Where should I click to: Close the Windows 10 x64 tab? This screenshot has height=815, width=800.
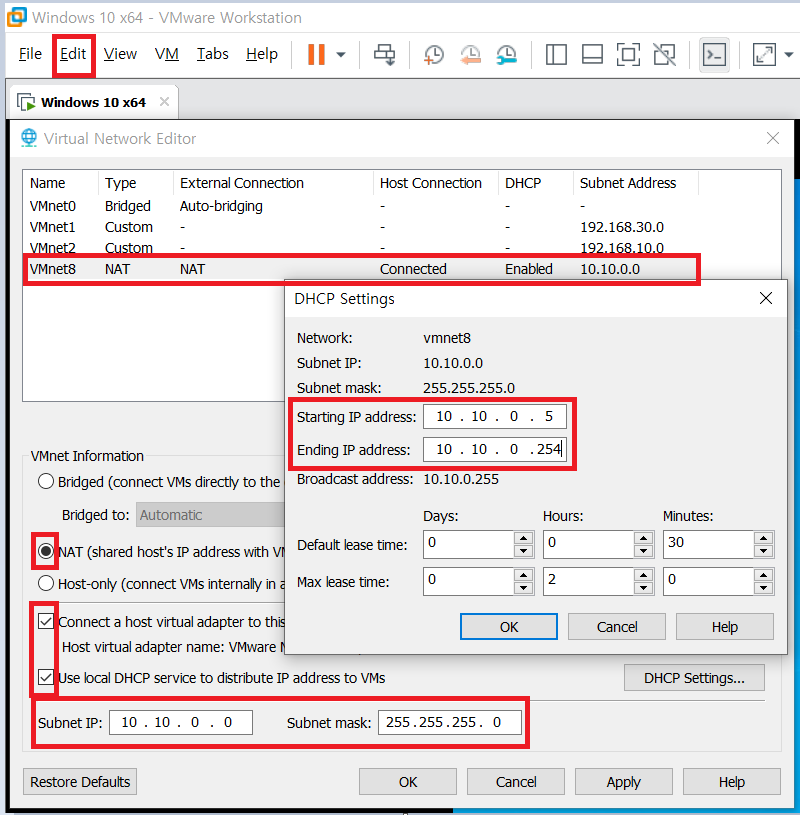tap(164, 102)
